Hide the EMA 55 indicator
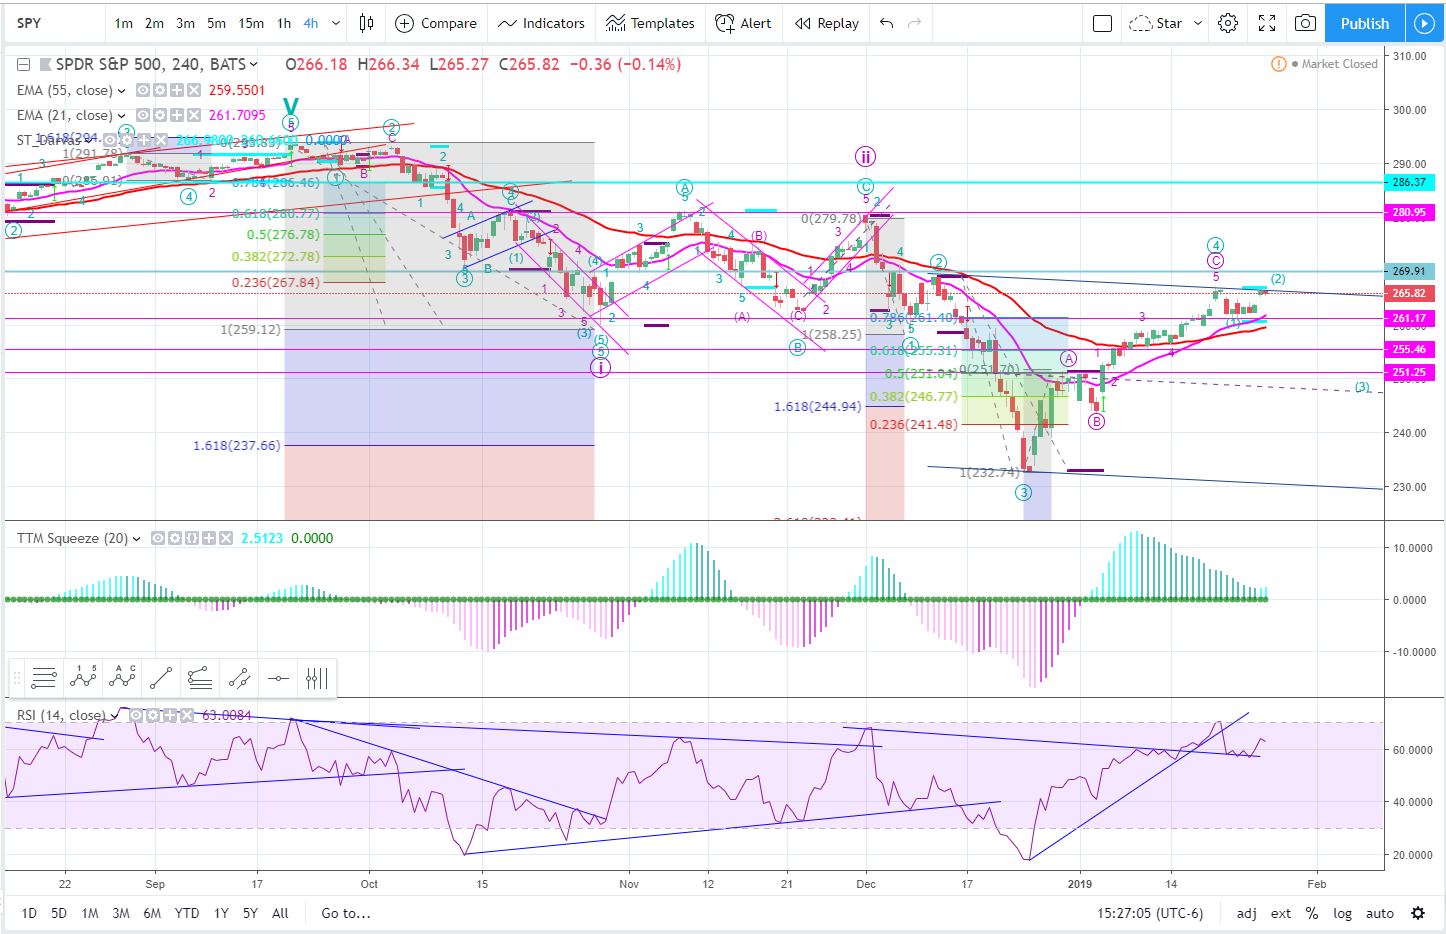Screen dimensions: 1446x934 (143, 90)
